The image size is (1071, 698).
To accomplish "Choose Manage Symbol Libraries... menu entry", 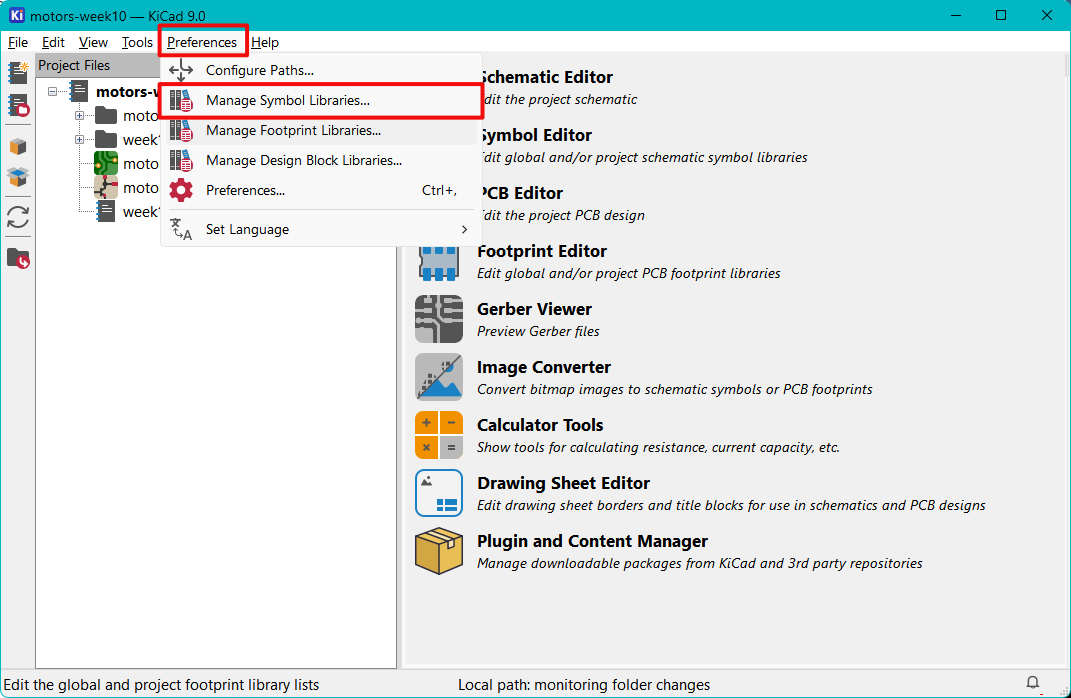I will pos(320,100).
